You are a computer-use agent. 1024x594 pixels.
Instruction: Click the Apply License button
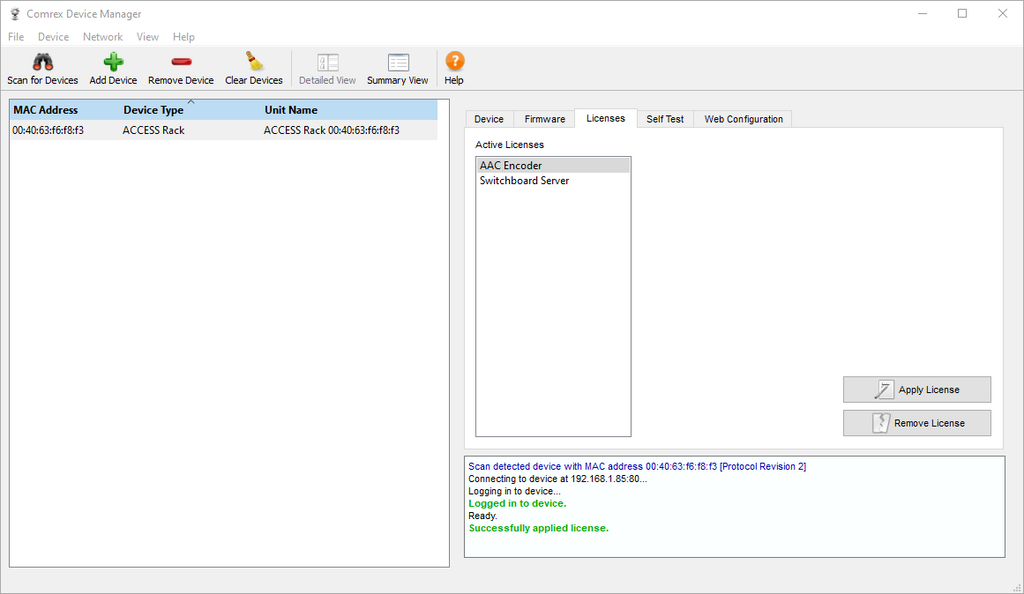(917, 390)
